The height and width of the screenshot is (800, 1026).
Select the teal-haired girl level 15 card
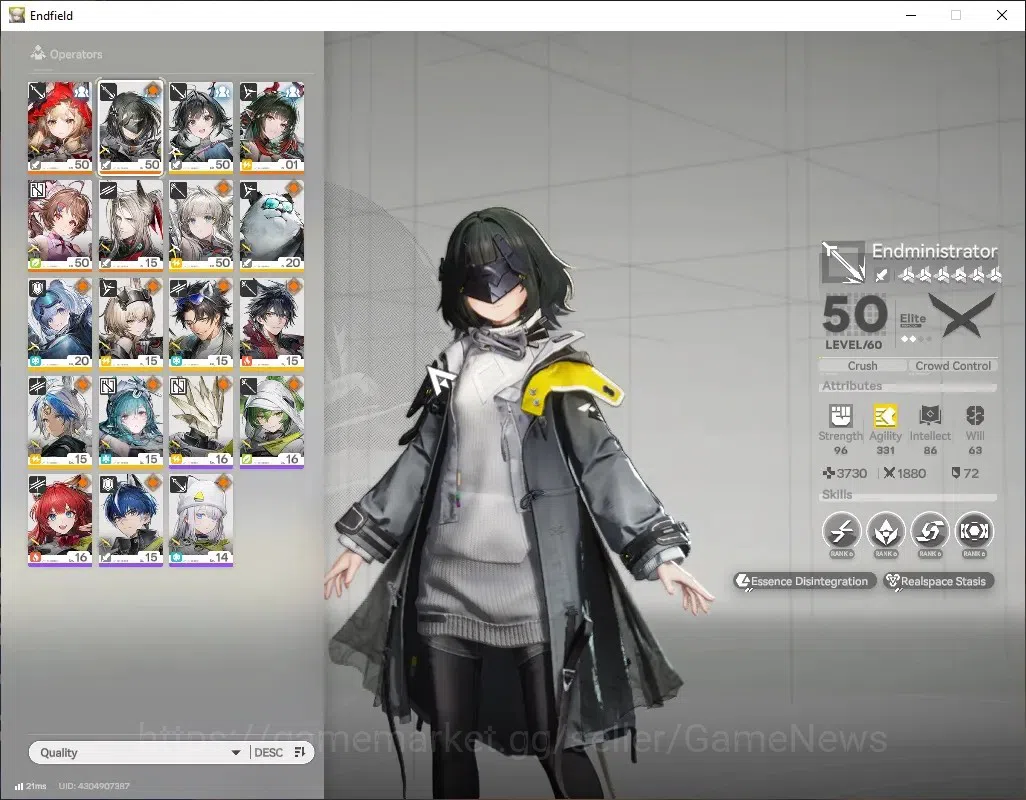131,421
